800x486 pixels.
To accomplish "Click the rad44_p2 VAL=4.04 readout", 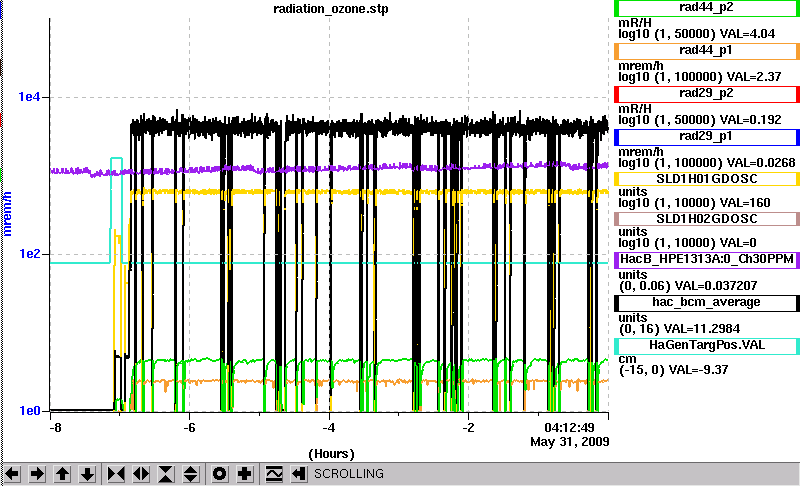I will pos(747,34).
